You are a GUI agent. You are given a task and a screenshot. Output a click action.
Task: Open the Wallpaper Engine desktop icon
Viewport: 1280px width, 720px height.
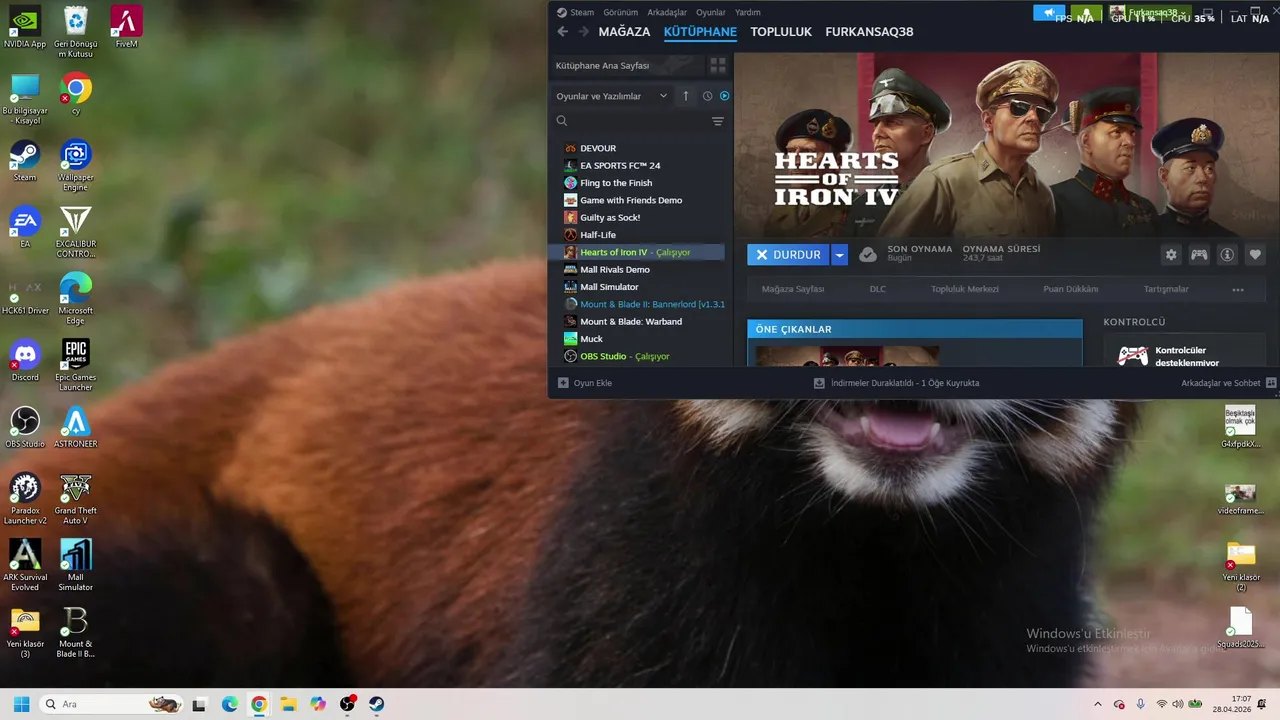tap(76, 166)
